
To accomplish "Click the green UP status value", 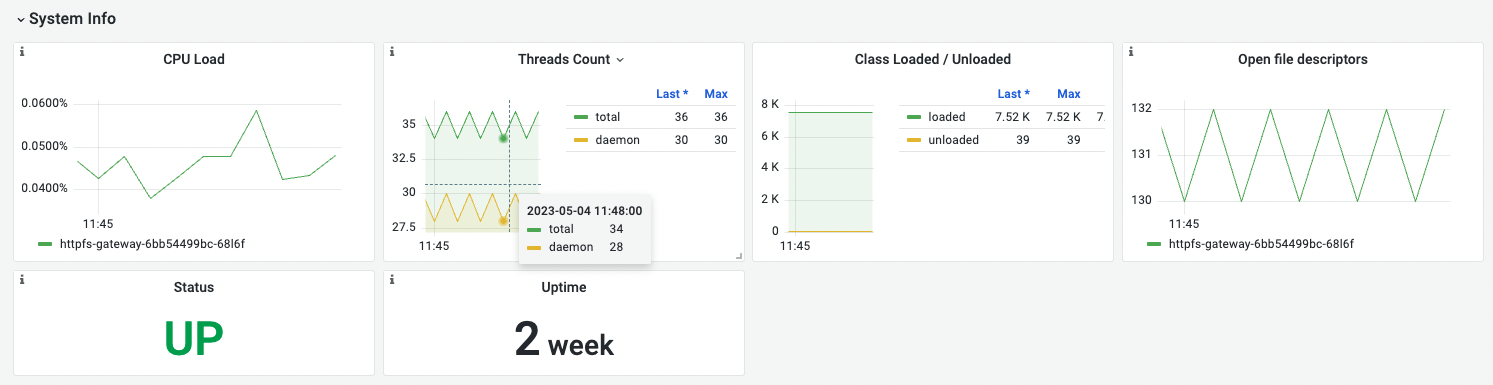I will (x=194, y=339).
